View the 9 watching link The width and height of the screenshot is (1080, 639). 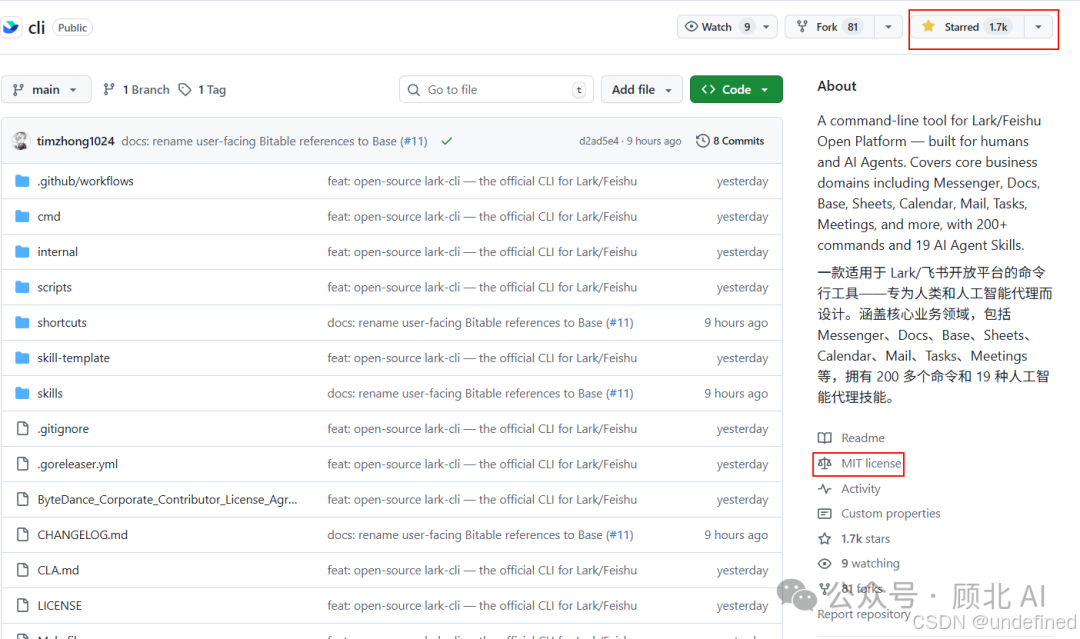[870, 563]
